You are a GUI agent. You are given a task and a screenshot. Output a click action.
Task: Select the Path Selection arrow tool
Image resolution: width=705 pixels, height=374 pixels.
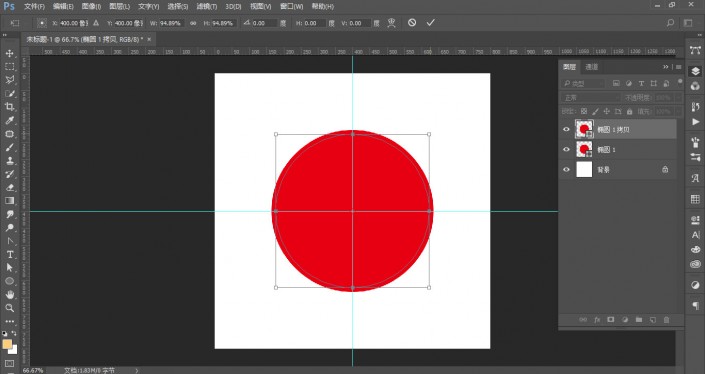pos(9,267)
